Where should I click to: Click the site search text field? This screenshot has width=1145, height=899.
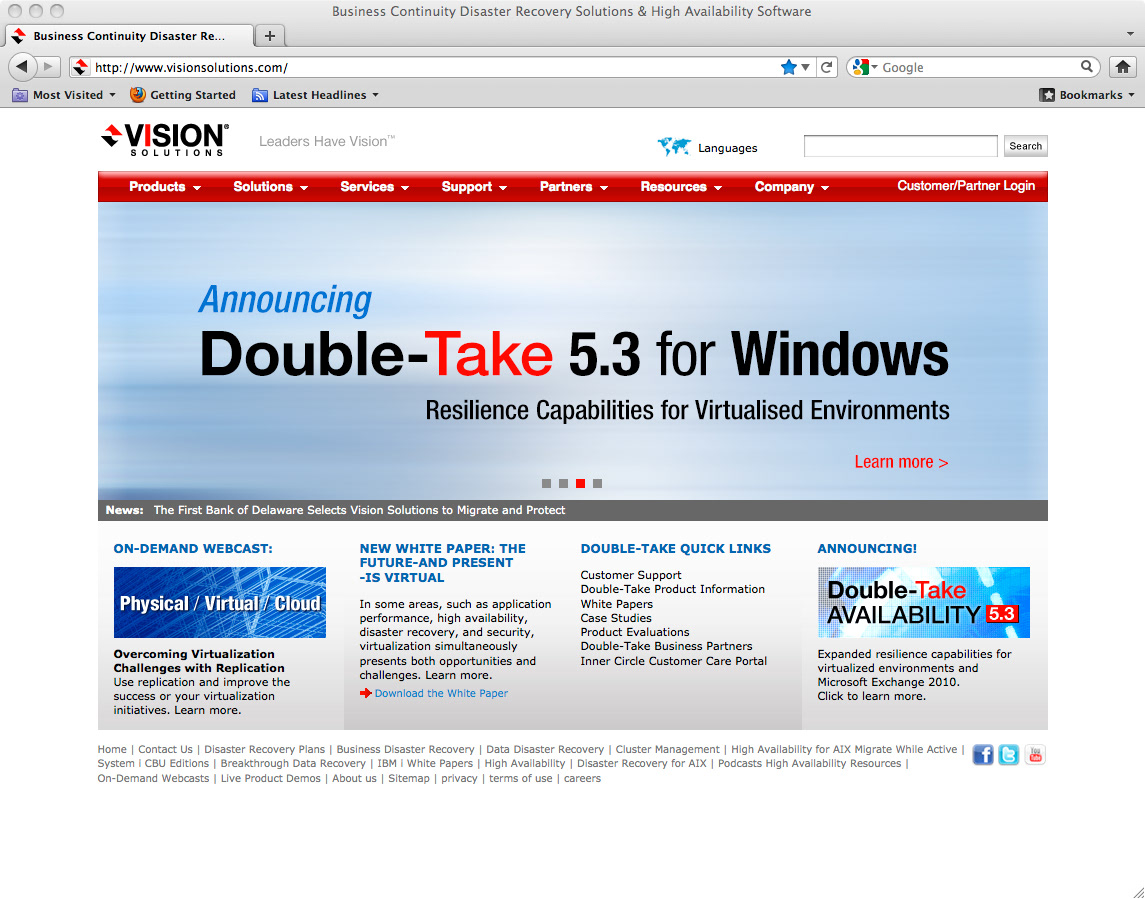[900, 146]
